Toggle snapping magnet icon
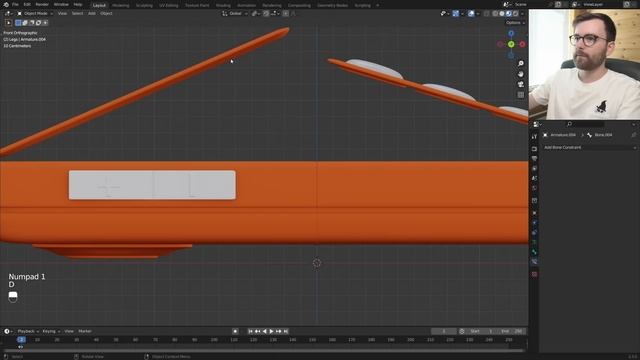Image resolution: width=640 pixels, height=360 pixels. 266,13
